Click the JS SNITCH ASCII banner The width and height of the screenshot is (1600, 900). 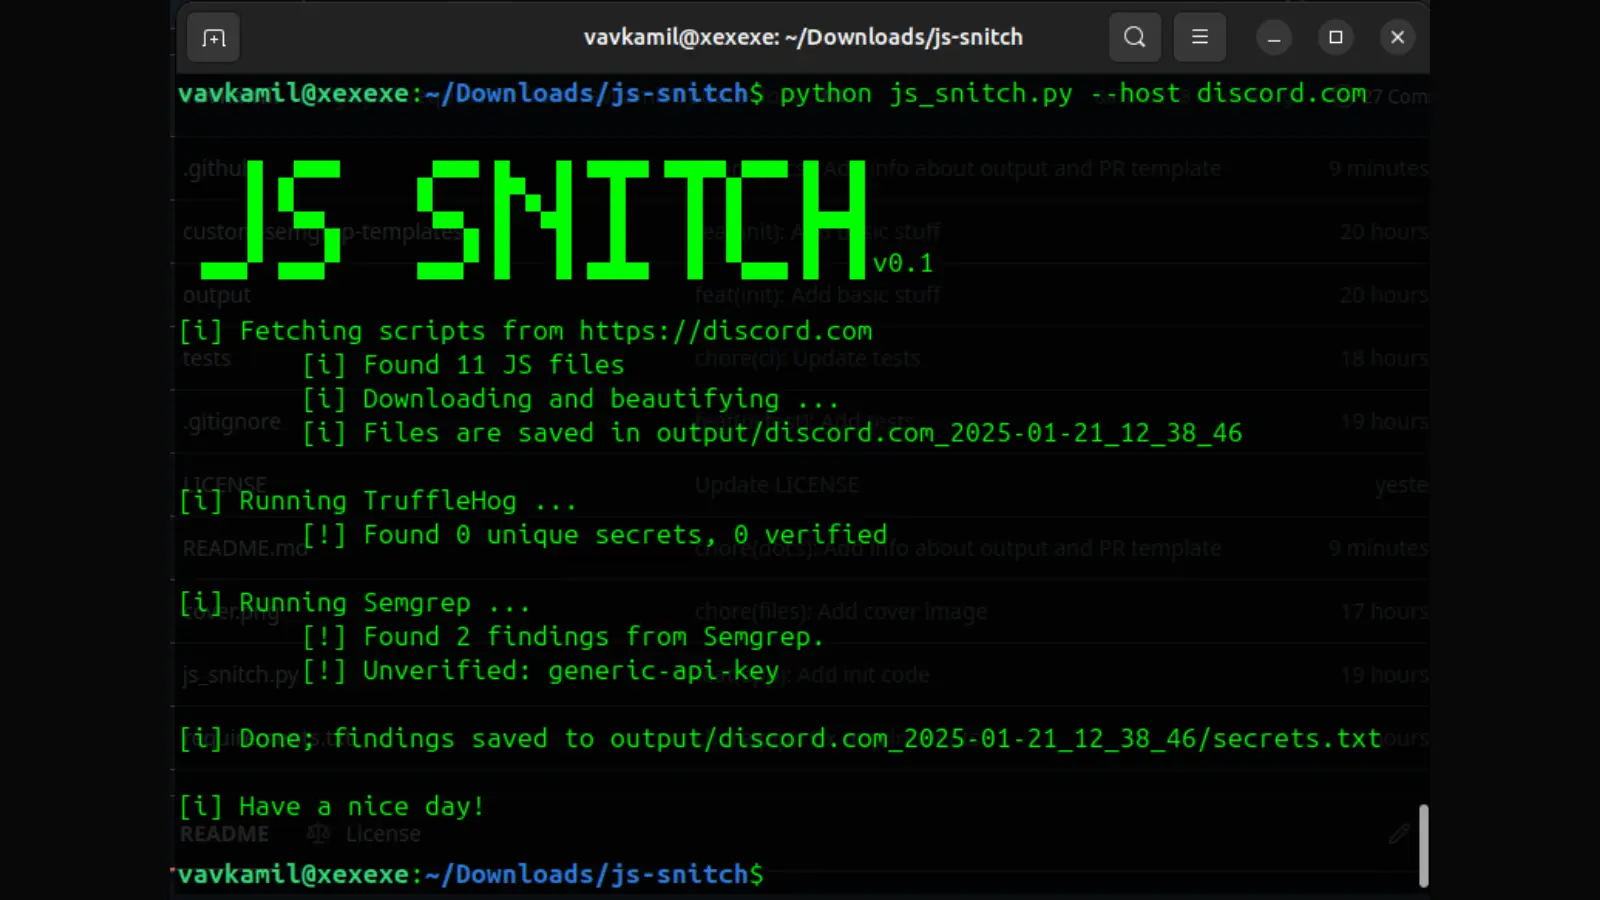(535, 220)
